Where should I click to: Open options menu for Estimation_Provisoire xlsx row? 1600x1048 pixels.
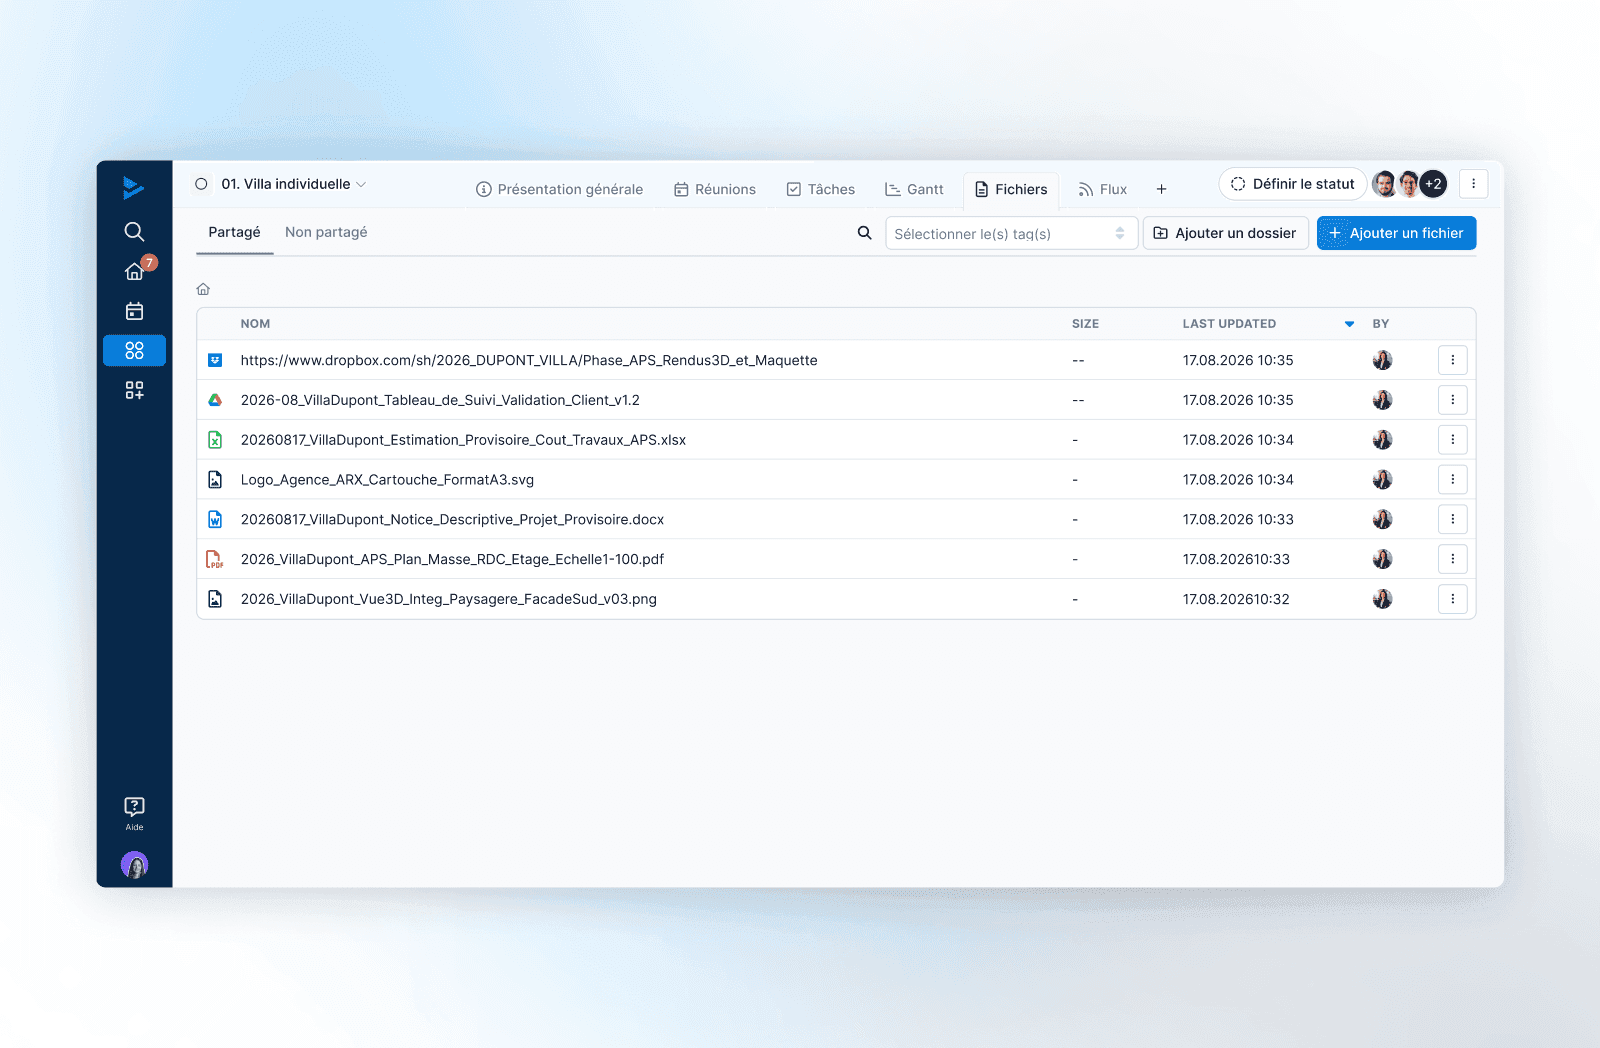coord(1453,440)
